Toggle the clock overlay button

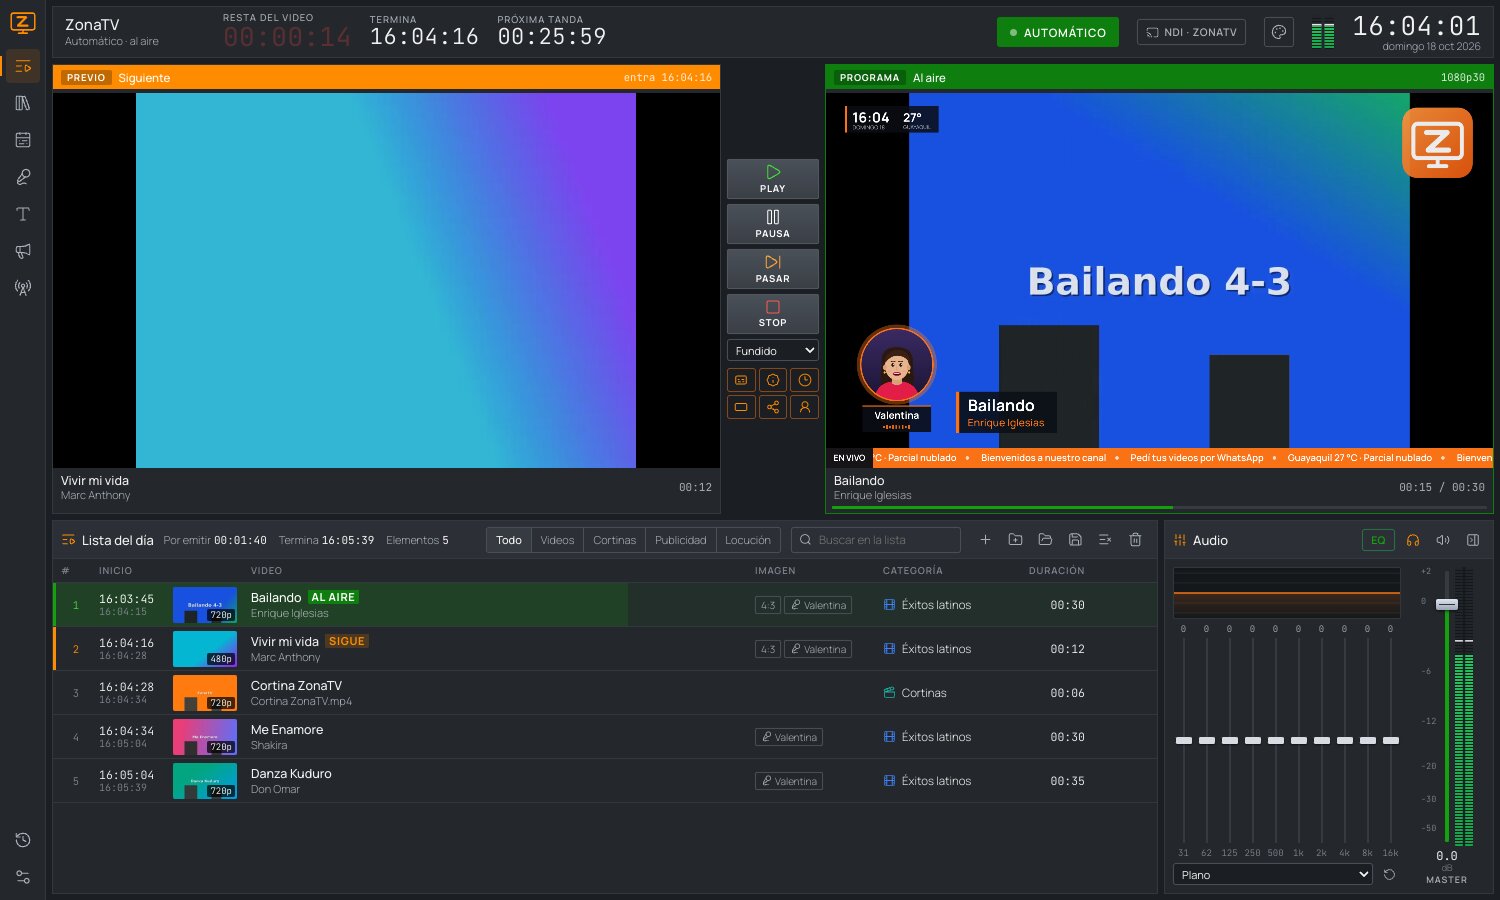805,380
